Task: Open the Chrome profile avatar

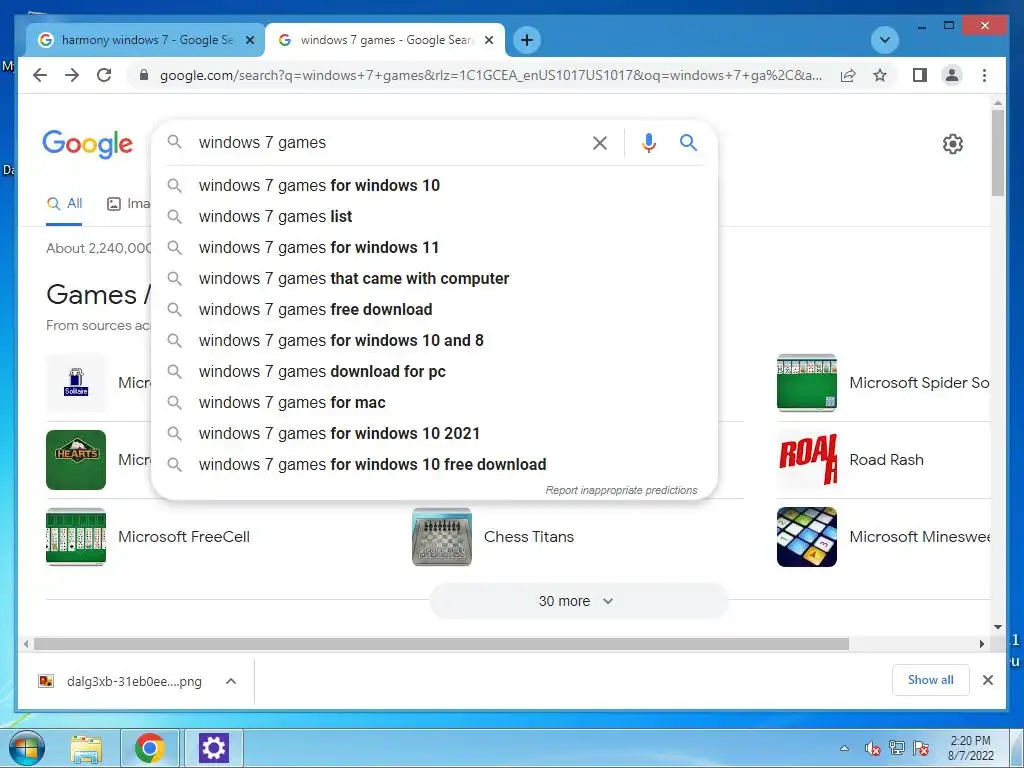Action: click(x=952, y=75)
